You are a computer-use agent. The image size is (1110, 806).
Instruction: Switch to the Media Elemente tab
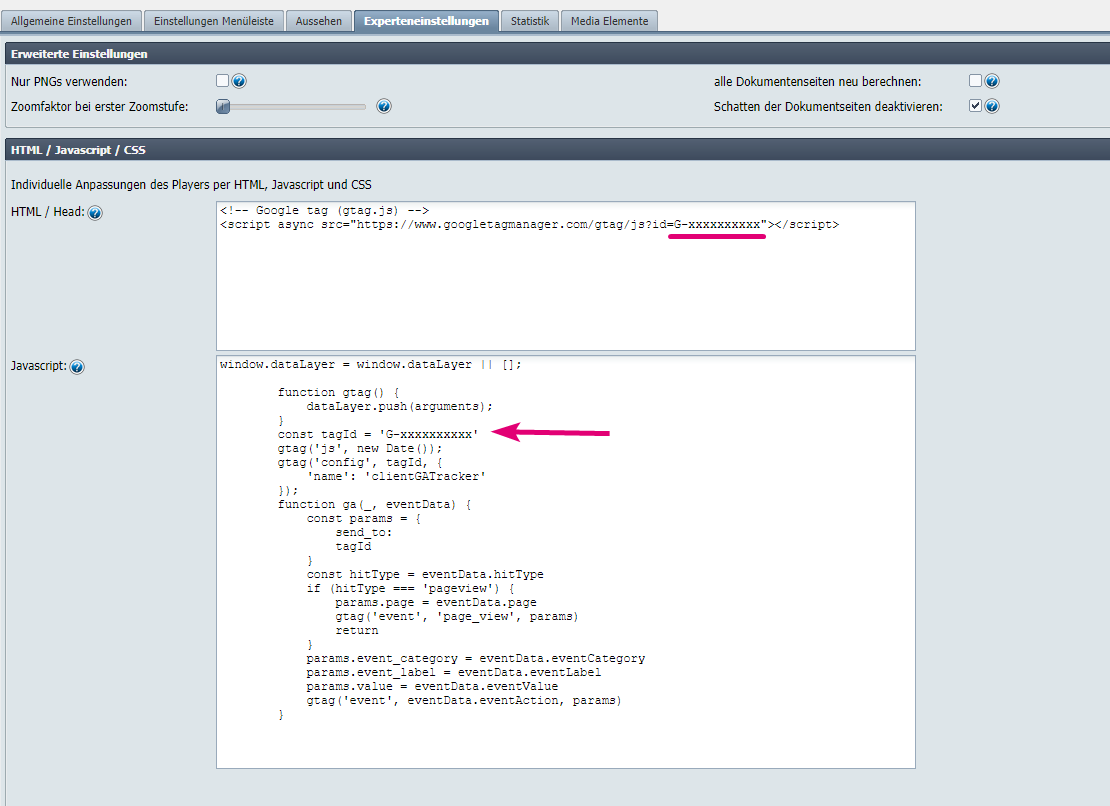tap(610, 21)
